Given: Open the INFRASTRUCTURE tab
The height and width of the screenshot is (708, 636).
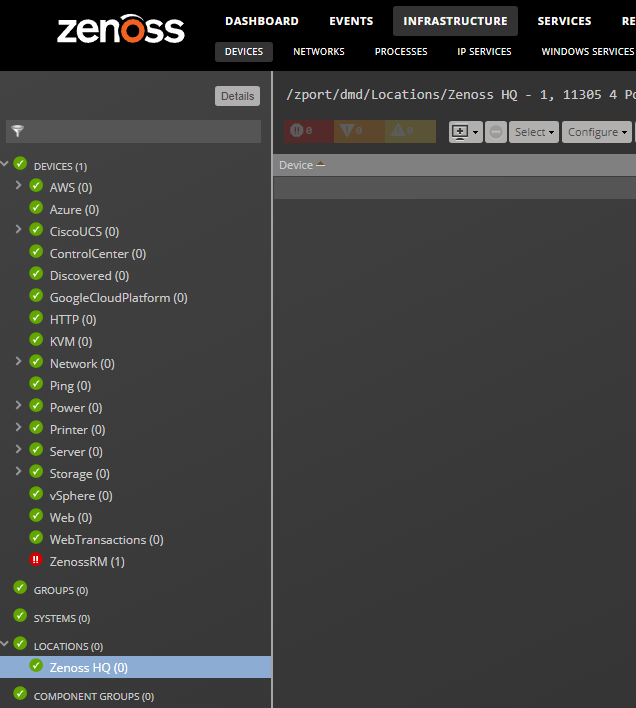Looking at the screenshot, I should pyautogui.click(x=455, y=21).
